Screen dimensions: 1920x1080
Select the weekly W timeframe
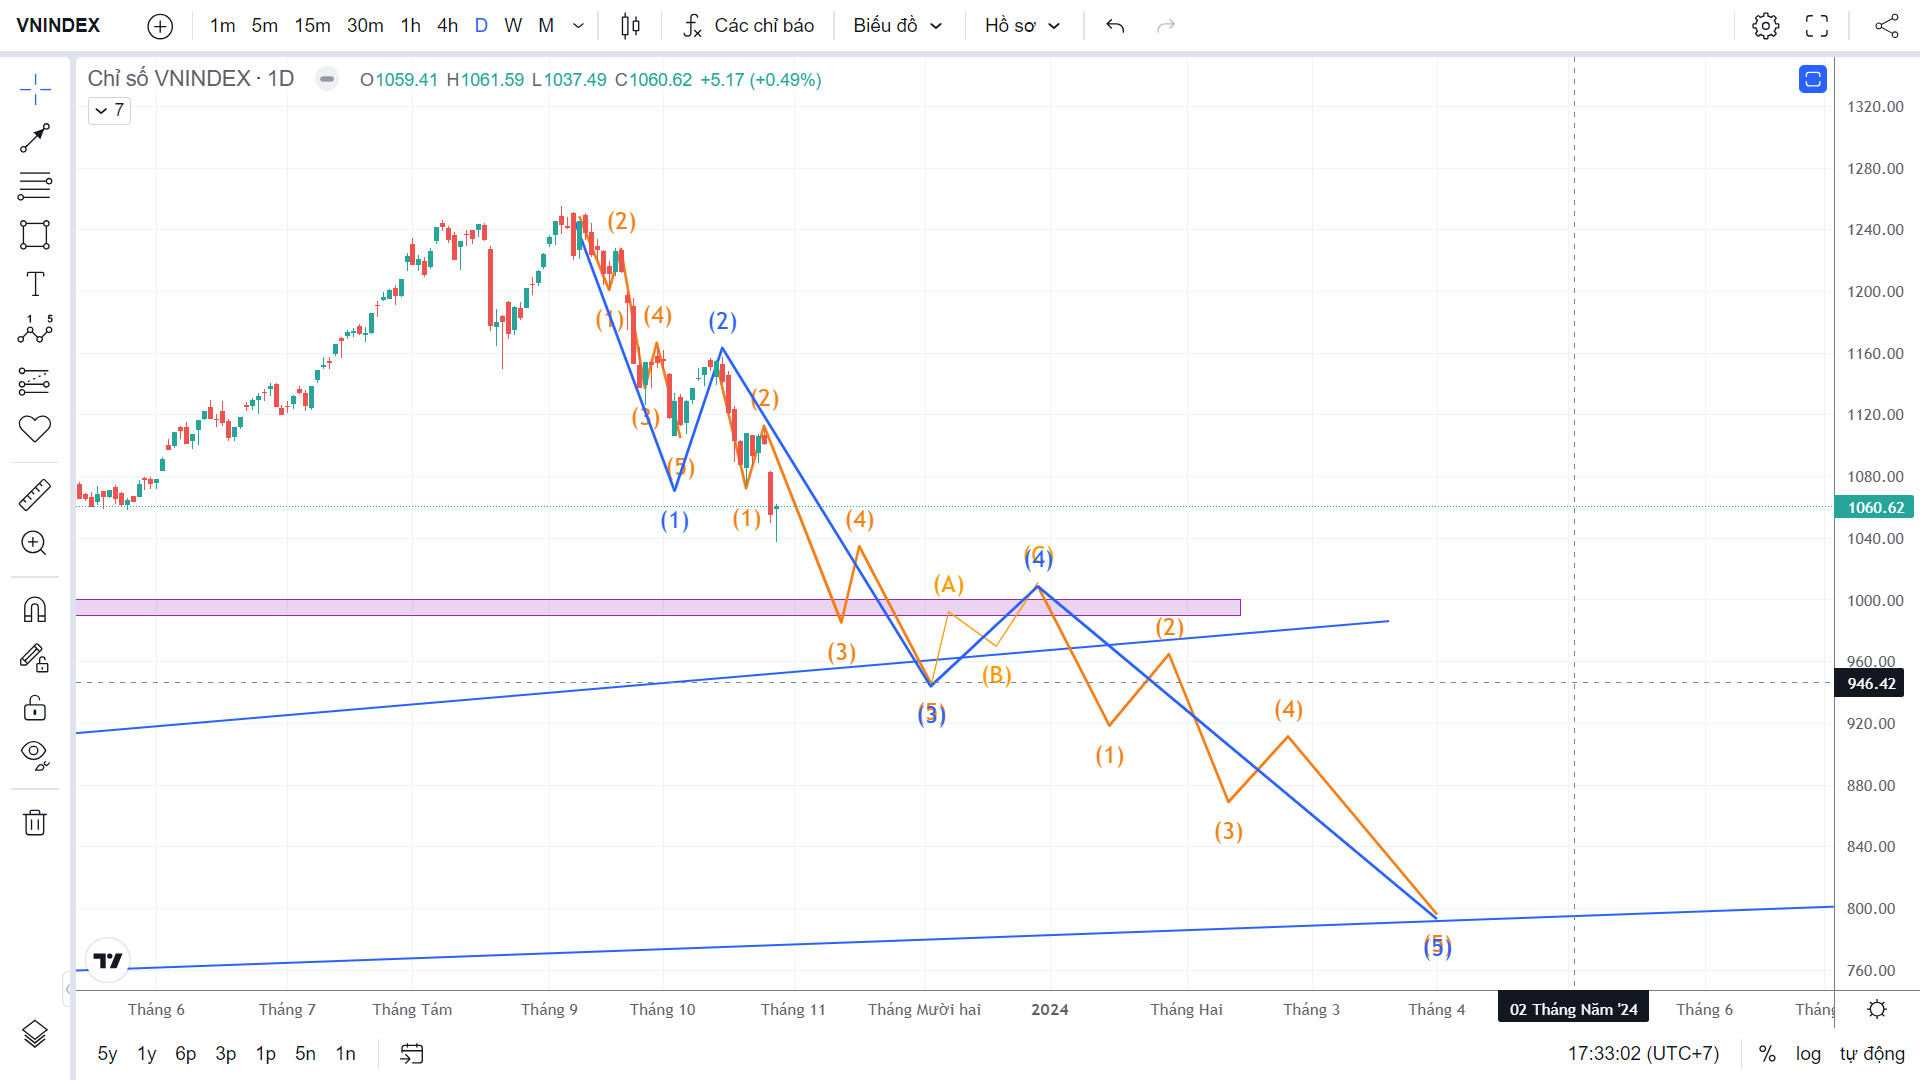(x=513, y=26)
